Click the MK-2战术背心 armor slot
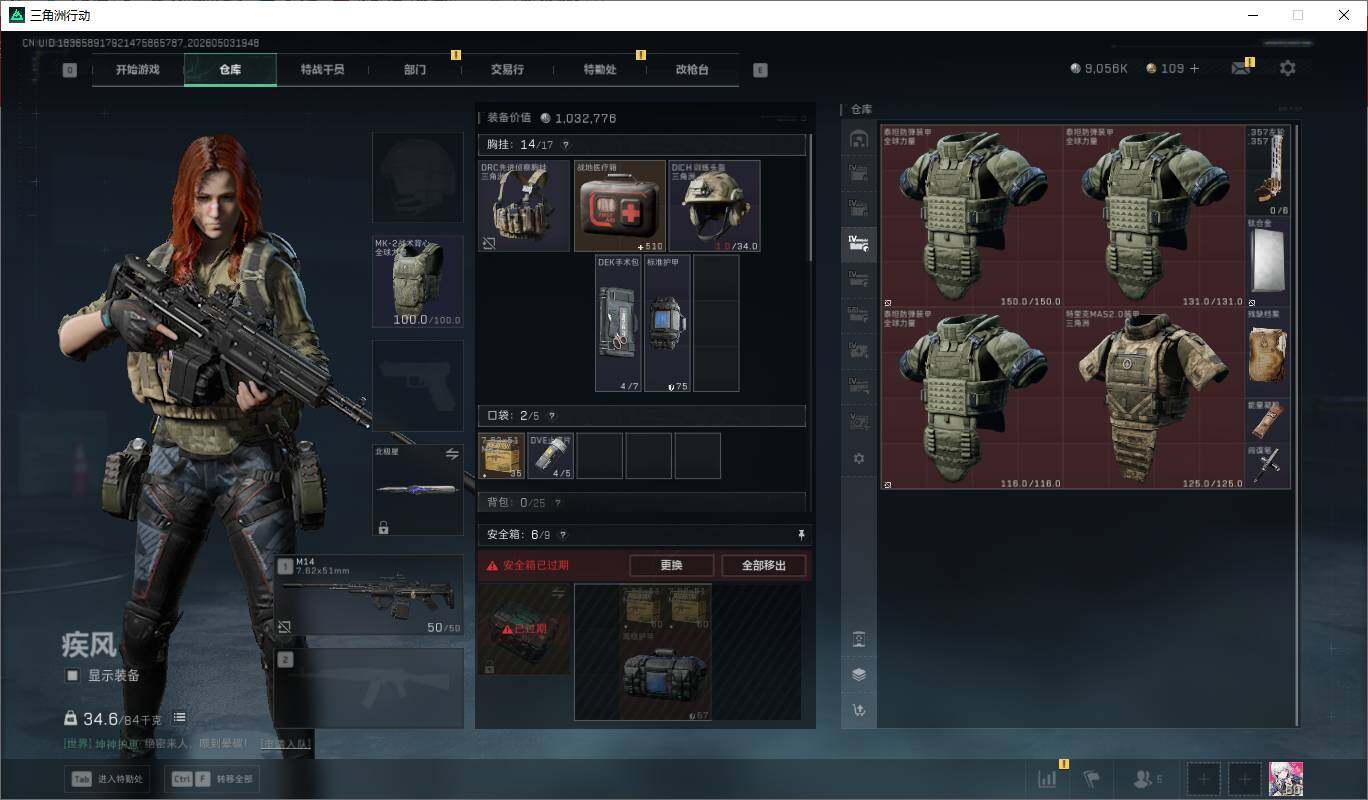This screenshot has height=800, width=1368. click(x=418, y=282)
